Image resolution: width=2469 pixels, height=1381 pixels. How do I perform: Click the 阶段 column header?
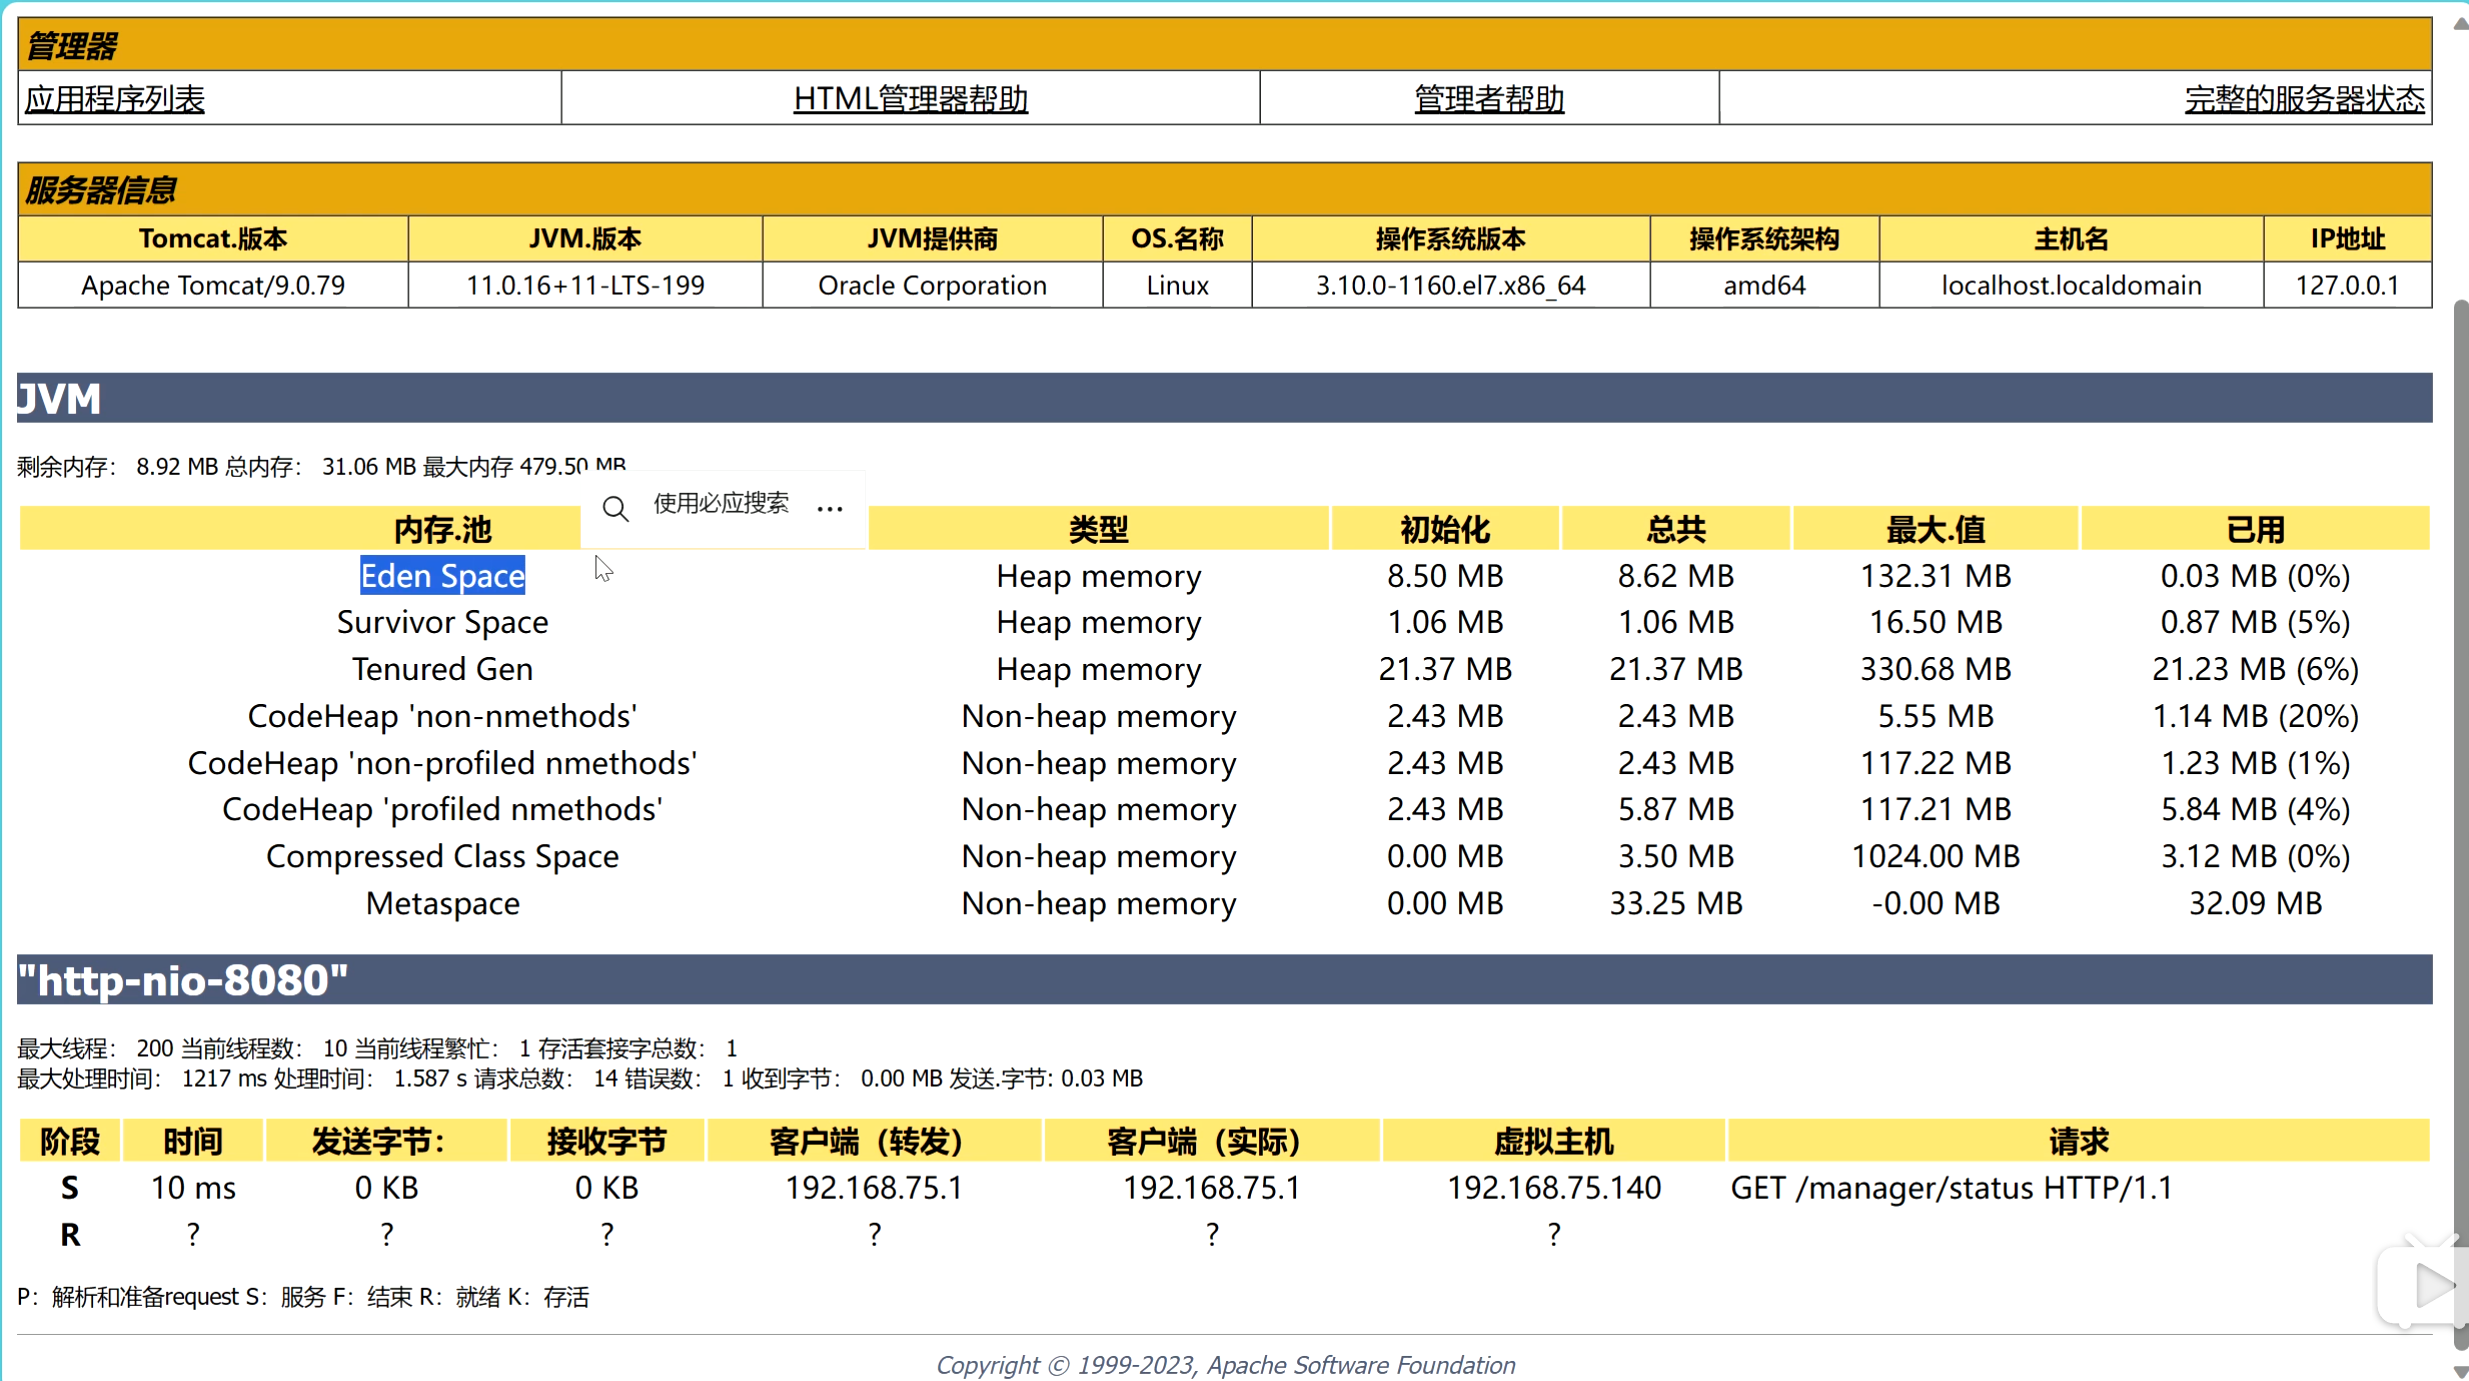pyautogui.click(x=69, y=1141)
